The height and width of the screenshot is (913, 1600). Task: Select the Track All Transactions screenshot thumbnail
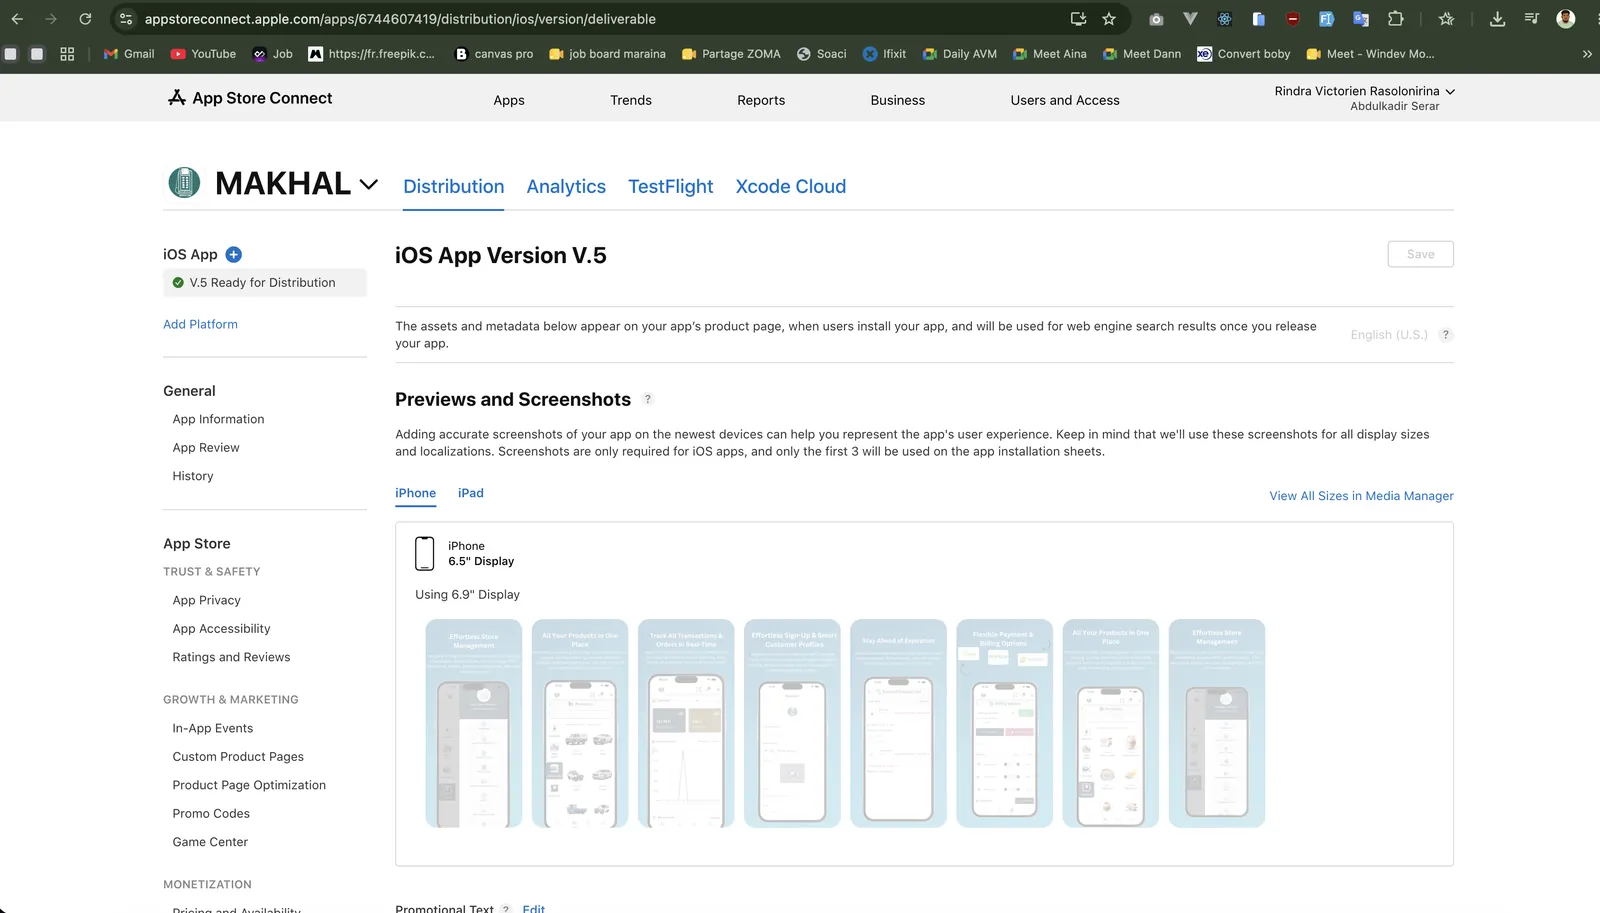click(x=686, y=723)
